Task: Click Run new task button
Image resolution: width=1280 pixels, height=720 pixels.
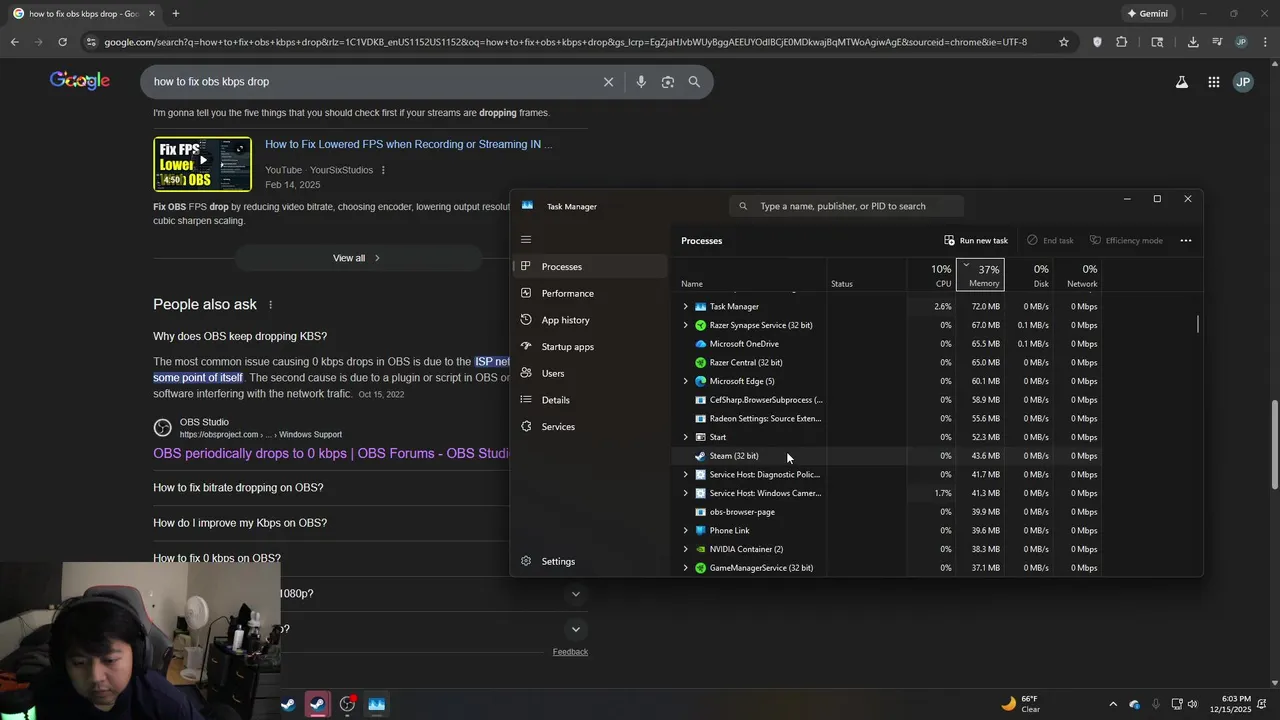Action: tap(976, 241)
